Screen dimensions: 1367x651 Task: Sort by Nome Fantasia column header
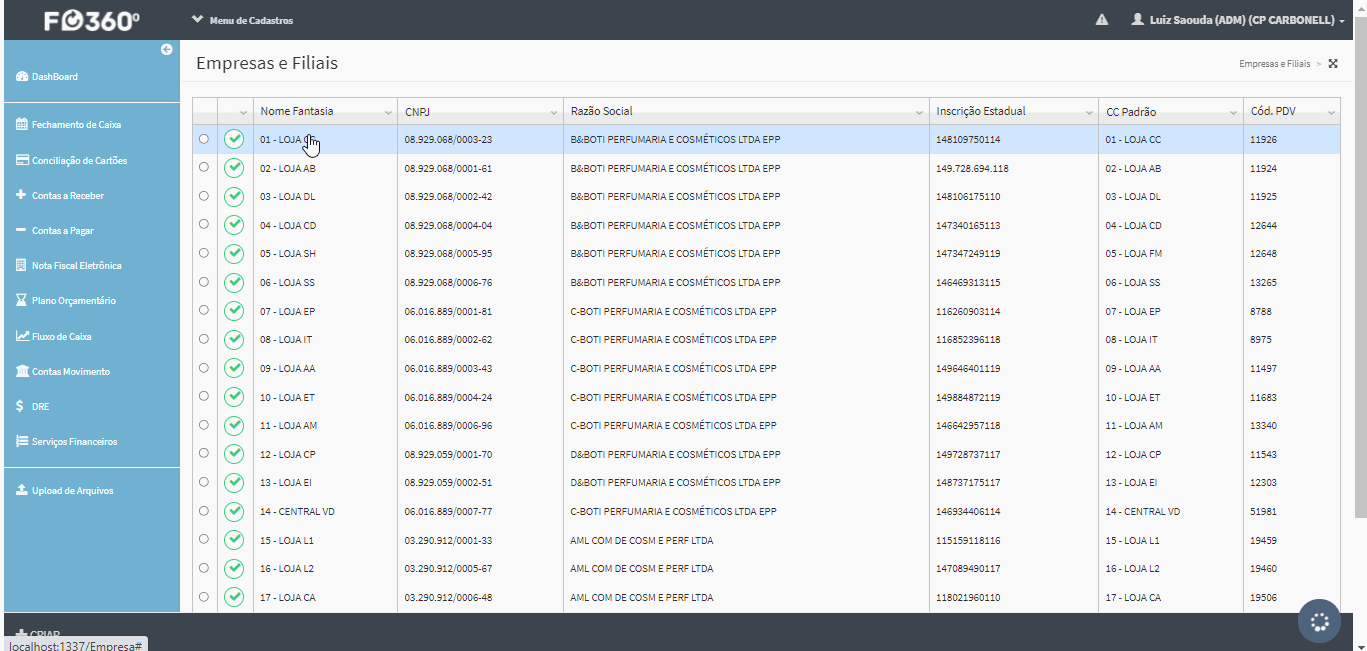(297, 111)
